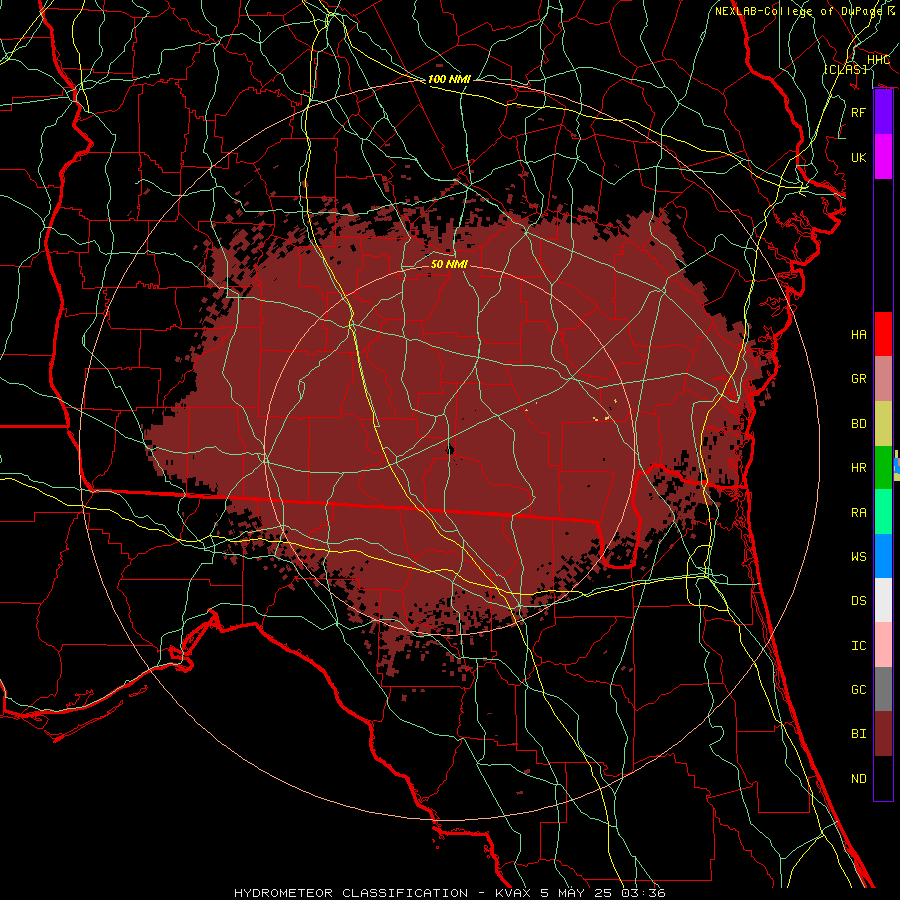The image size is (900, 900).
Task: Select the IC light pink legend swatch
Action: (883, 645)
